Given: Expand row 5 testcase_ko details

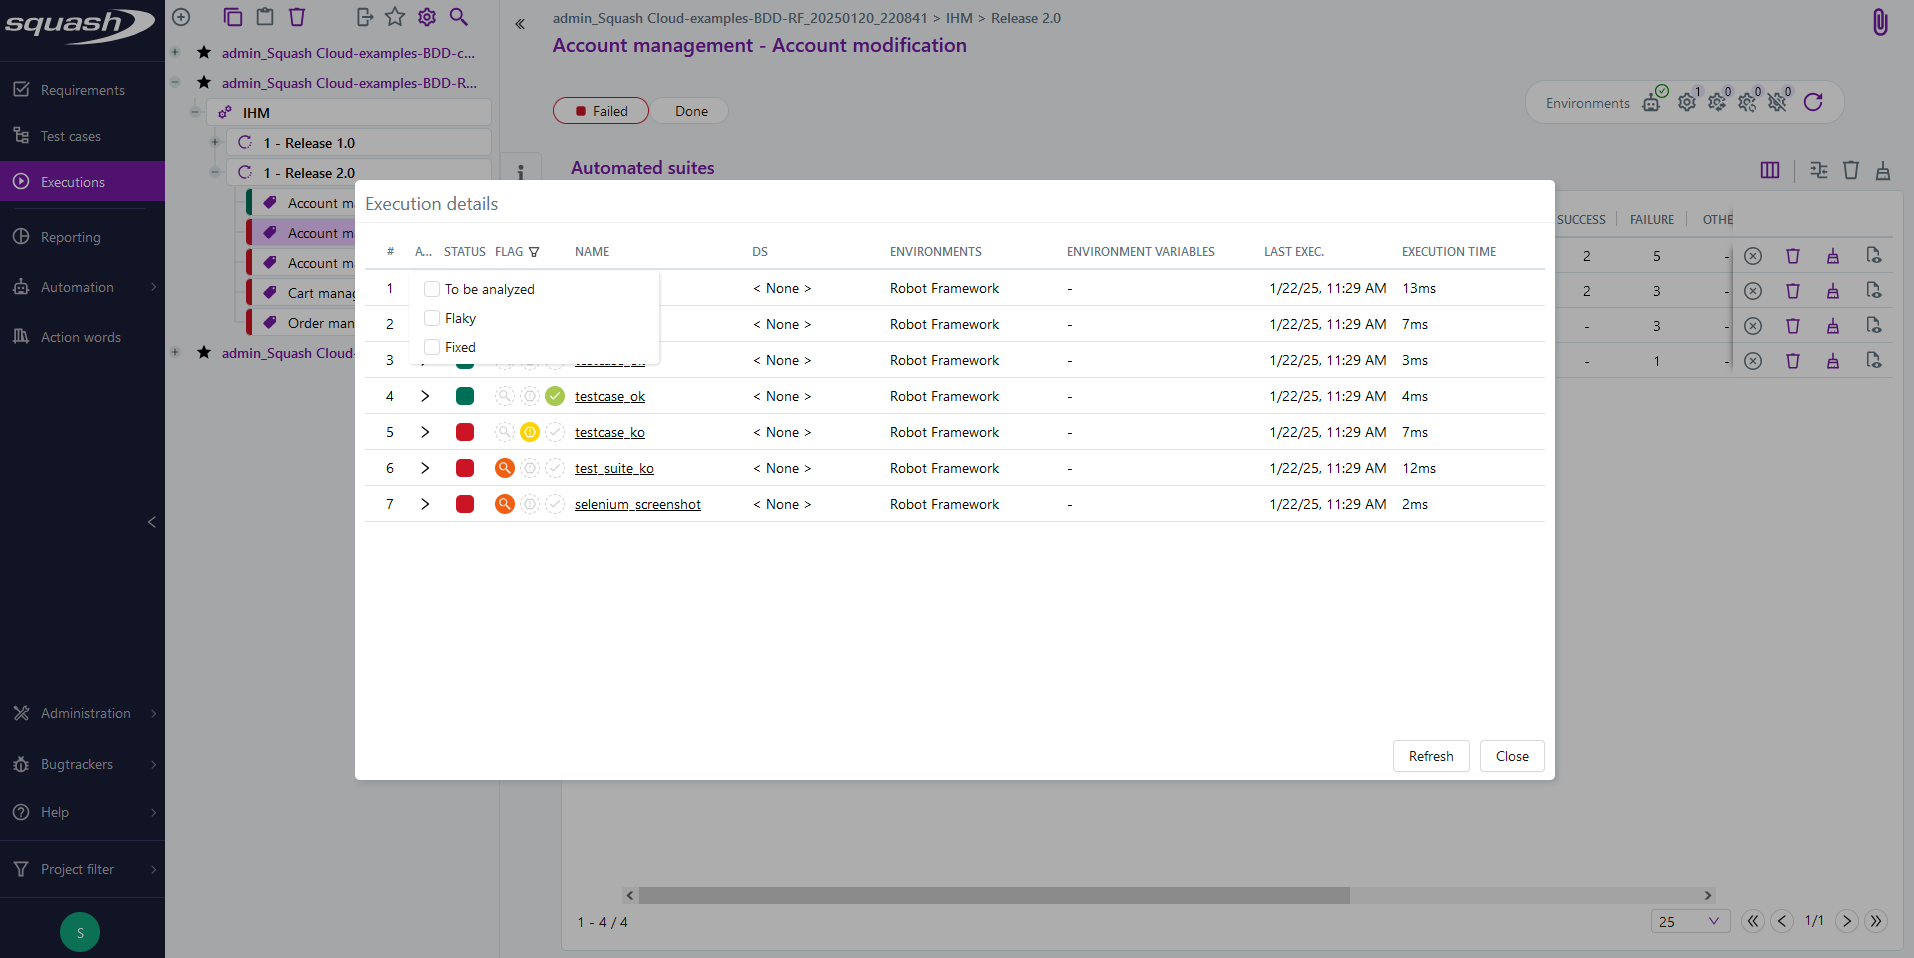Looking at the screenshot, I should point(425,432).
